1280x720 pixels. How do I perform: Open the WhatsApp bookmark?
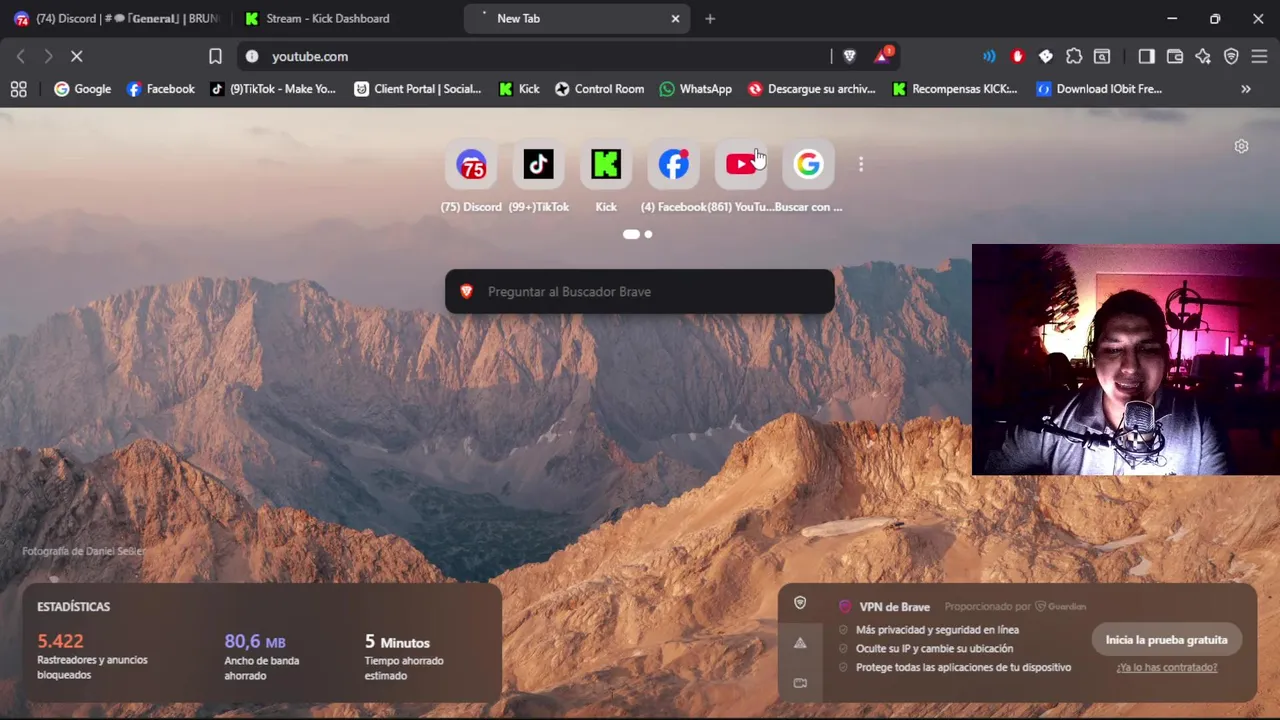[x=696, y=89]
